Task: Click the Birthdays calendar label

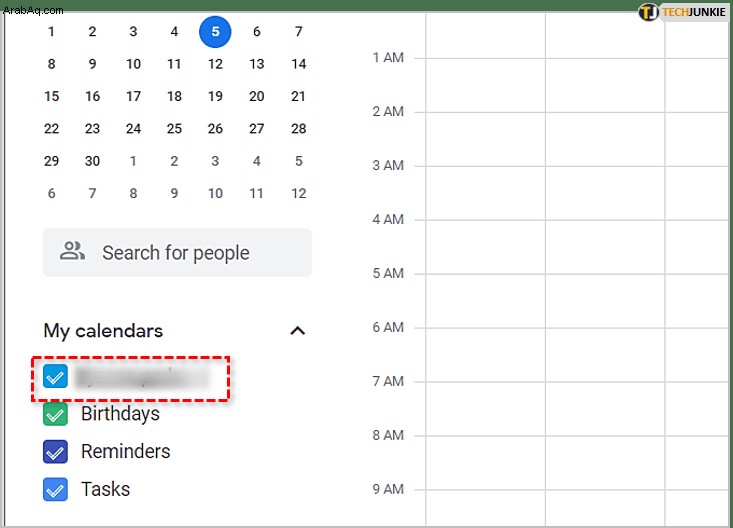Action: tap(120, 414)
